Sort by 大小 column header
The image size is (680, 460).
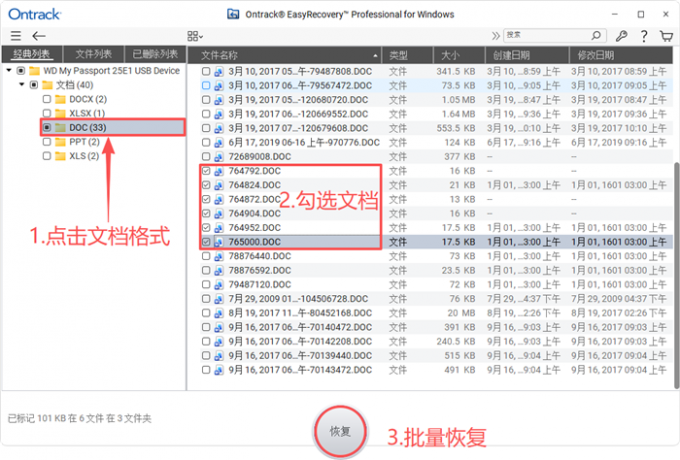(459, 55)
